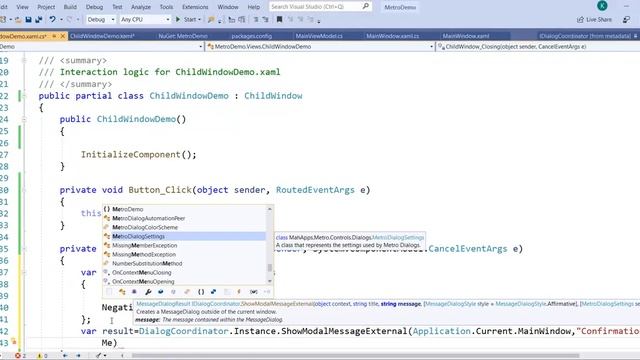
Task: Open the IDialogCoordinator [from metadata] tab
Action: tap(585, 36)
